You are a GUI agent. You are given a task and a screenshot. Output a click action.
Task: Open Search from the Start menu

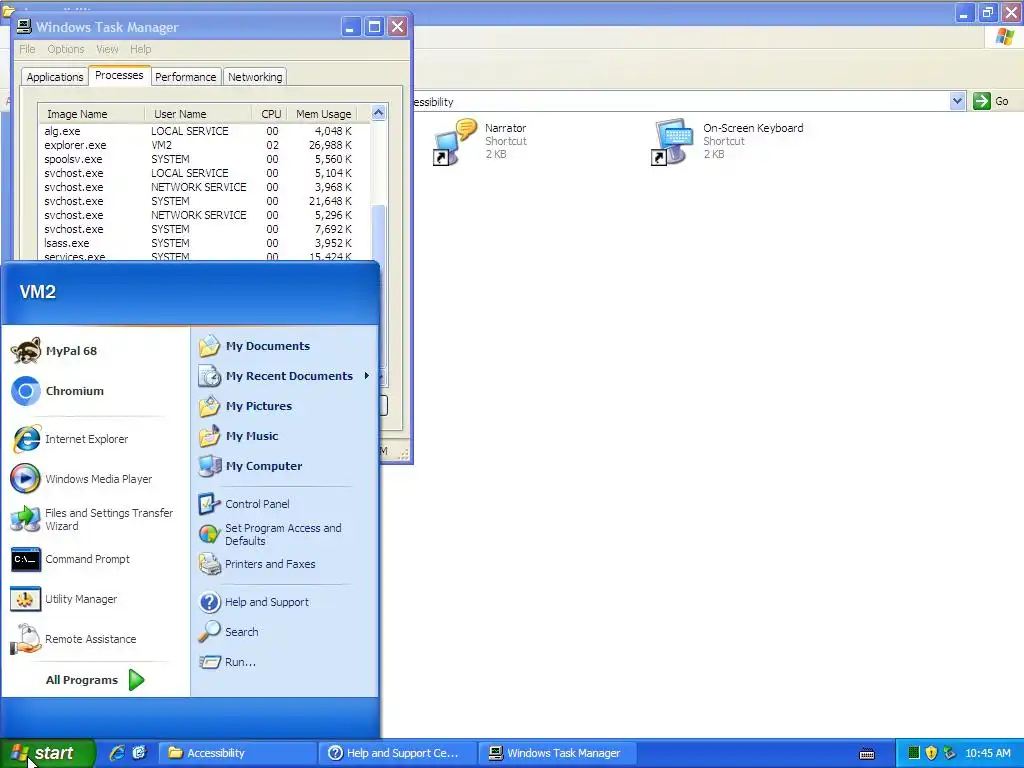pyautogui.click(x=229, y=632)
